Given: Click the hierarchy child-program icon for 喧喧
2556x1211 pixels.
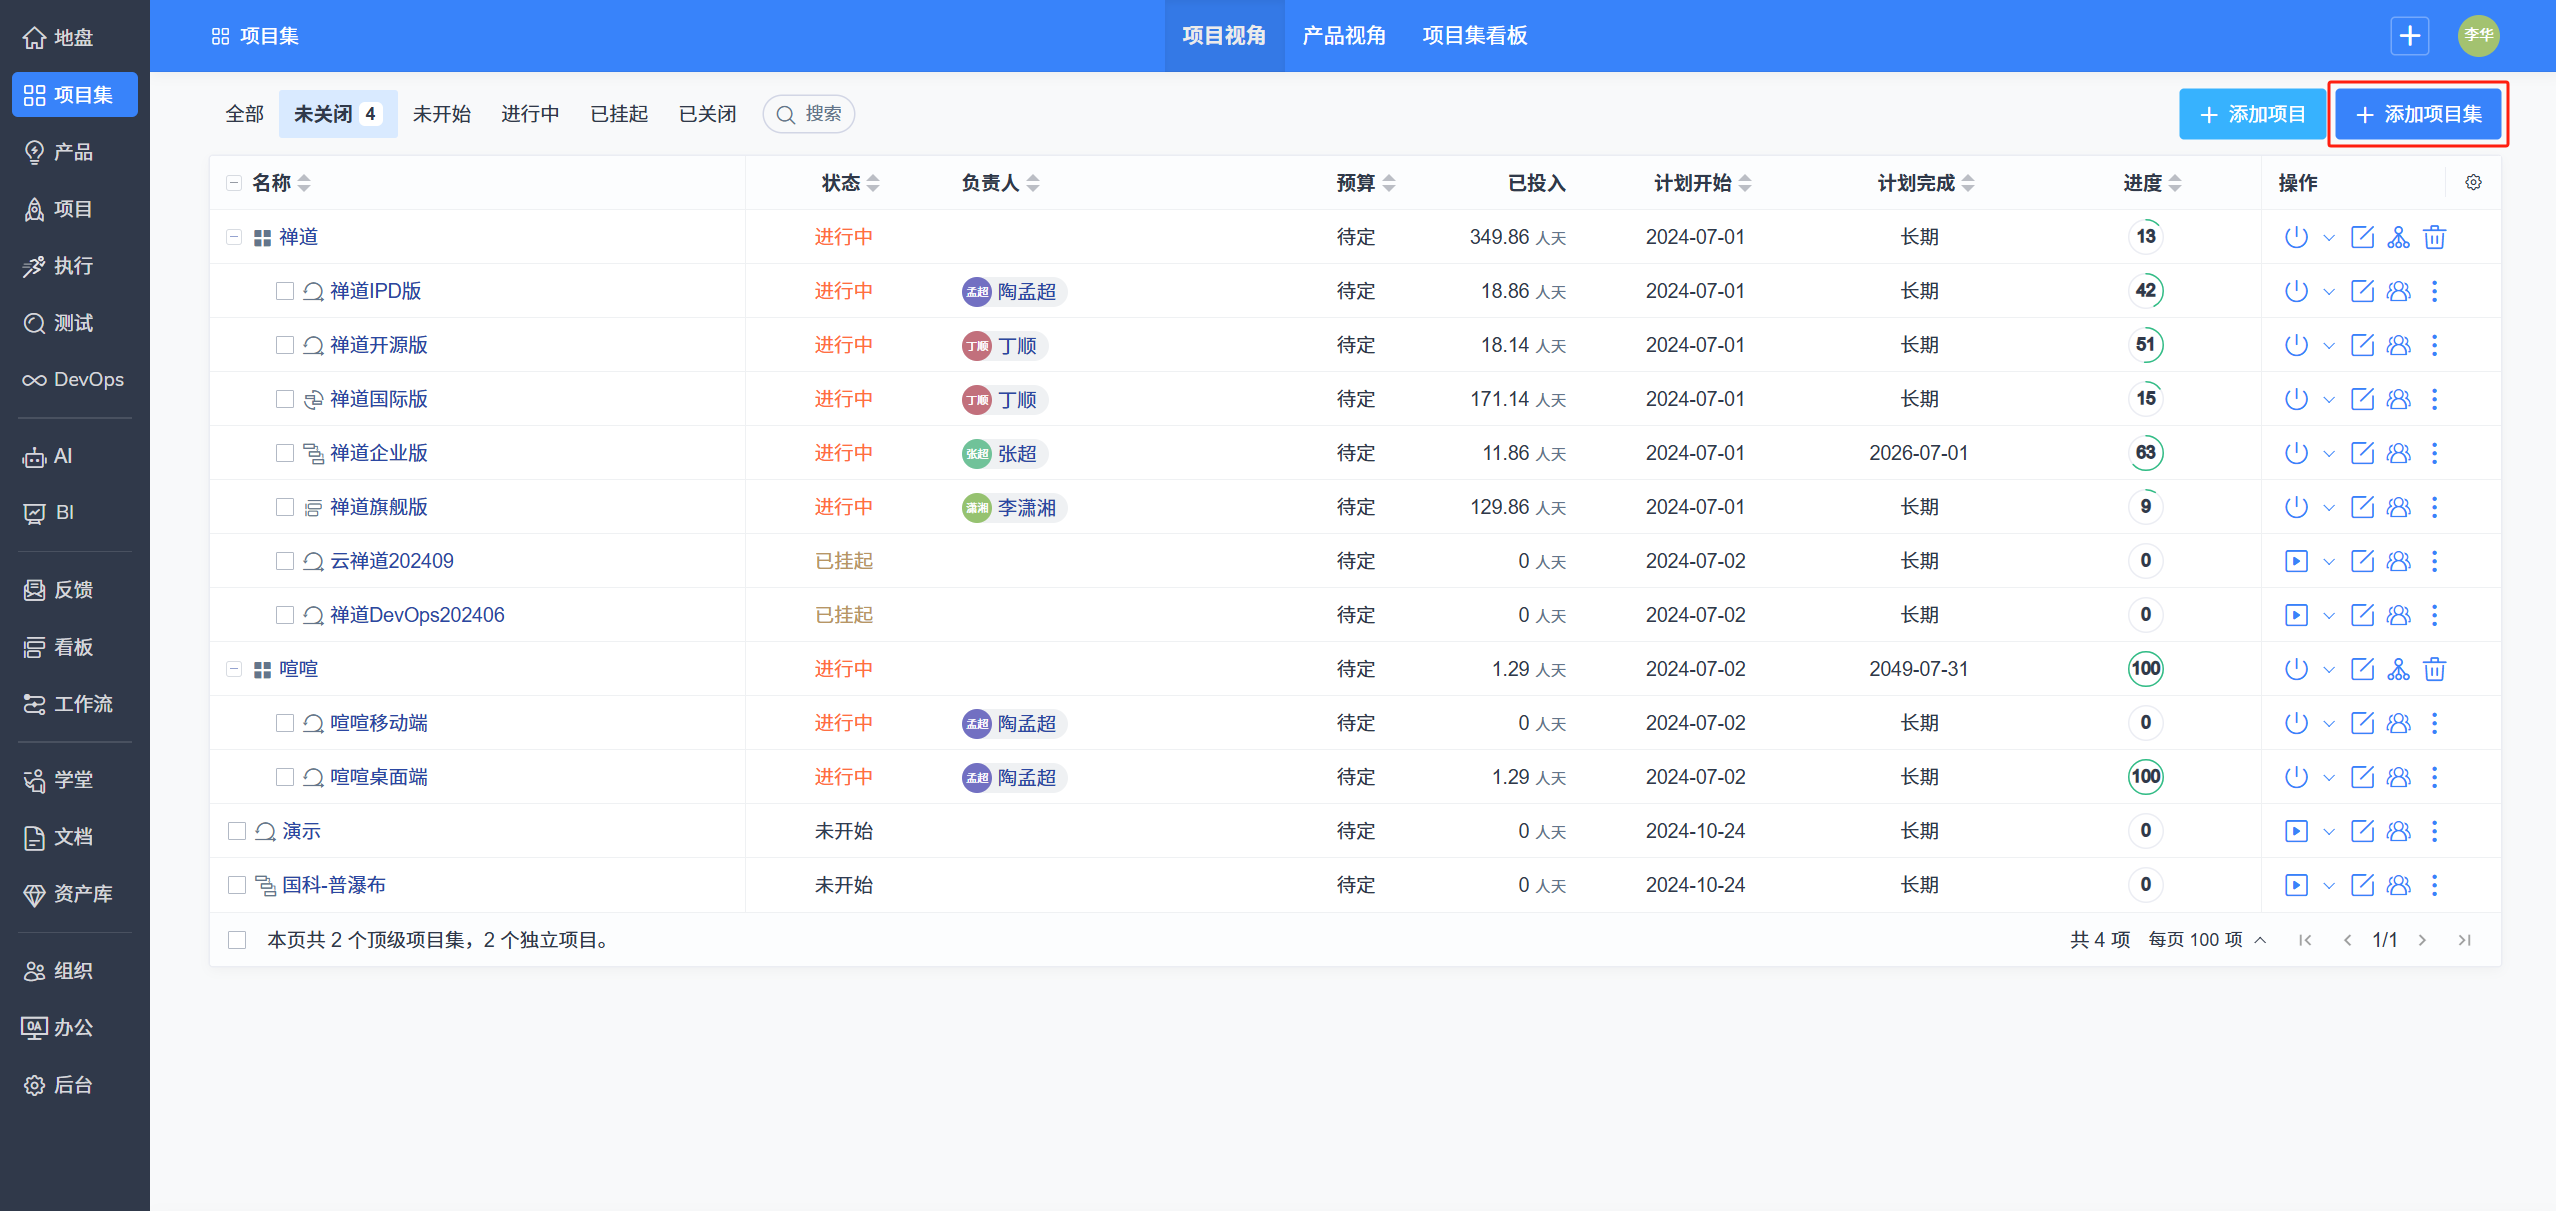Looking at the screenshot, I should coord(2398,669).
